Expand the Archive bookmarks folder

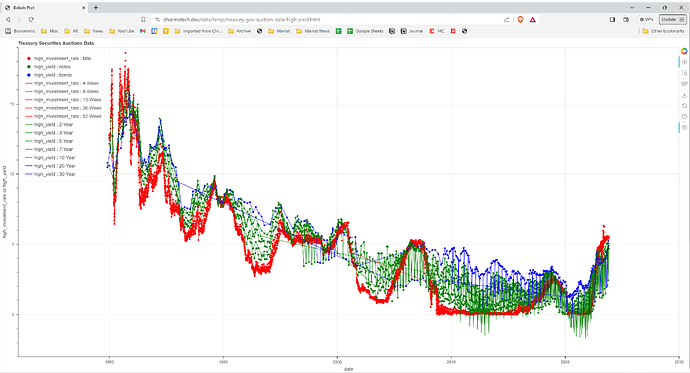[x=239, y=31]
